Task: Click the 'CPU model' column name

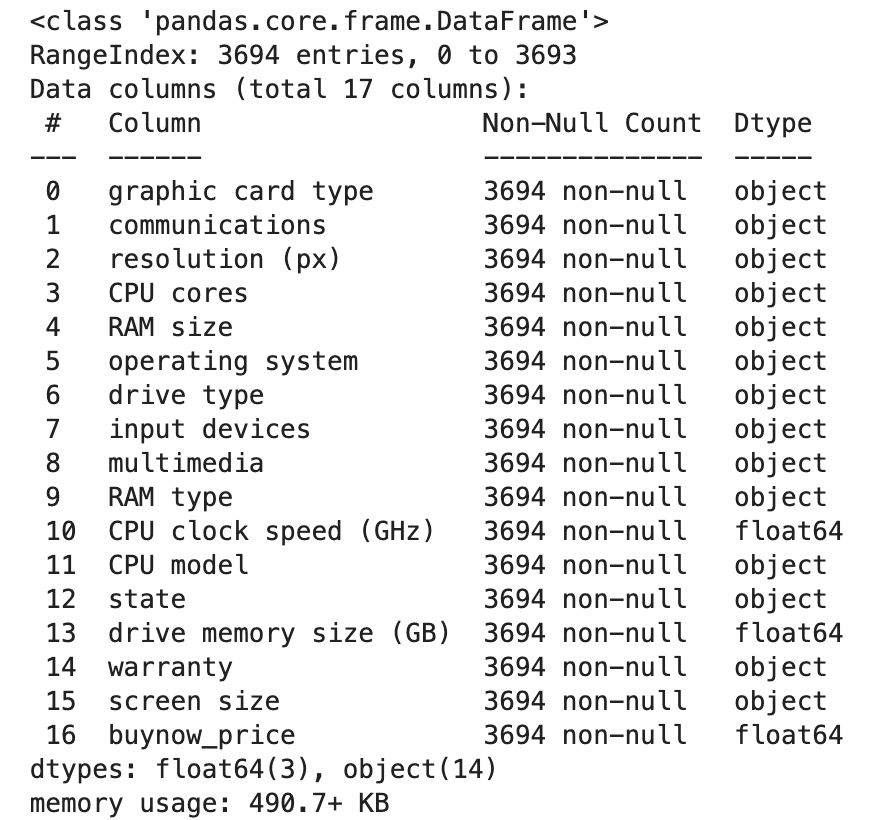Action: pyautogui.click(x=178, y=566)
